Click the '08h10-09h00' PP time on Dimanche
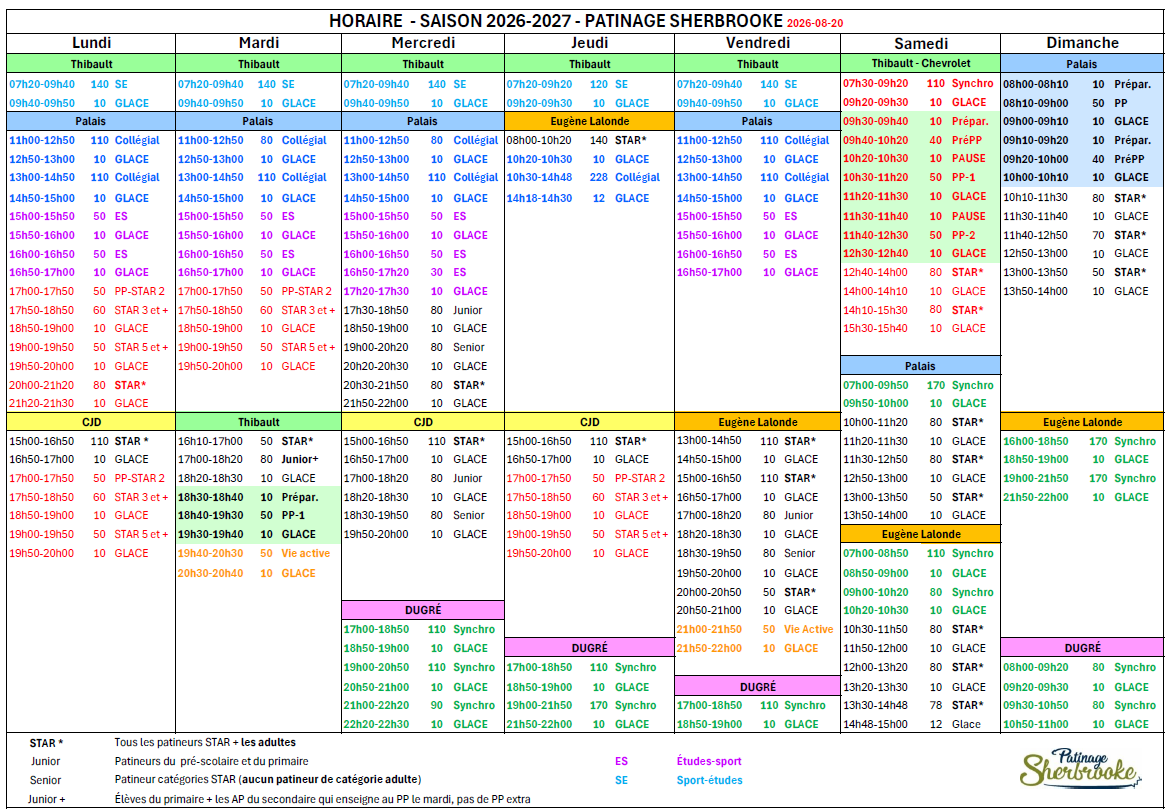1168x811 pixels. click(1035, 103)
